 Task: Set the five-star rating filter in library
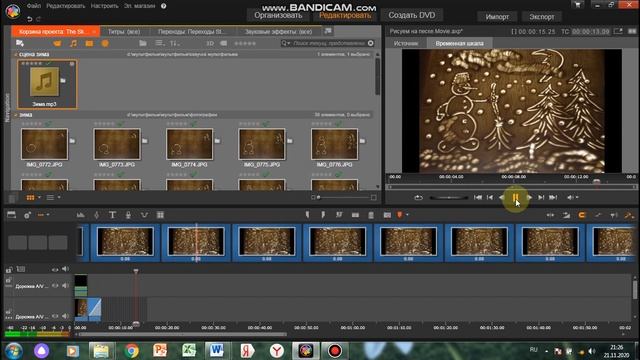(245, 43)
